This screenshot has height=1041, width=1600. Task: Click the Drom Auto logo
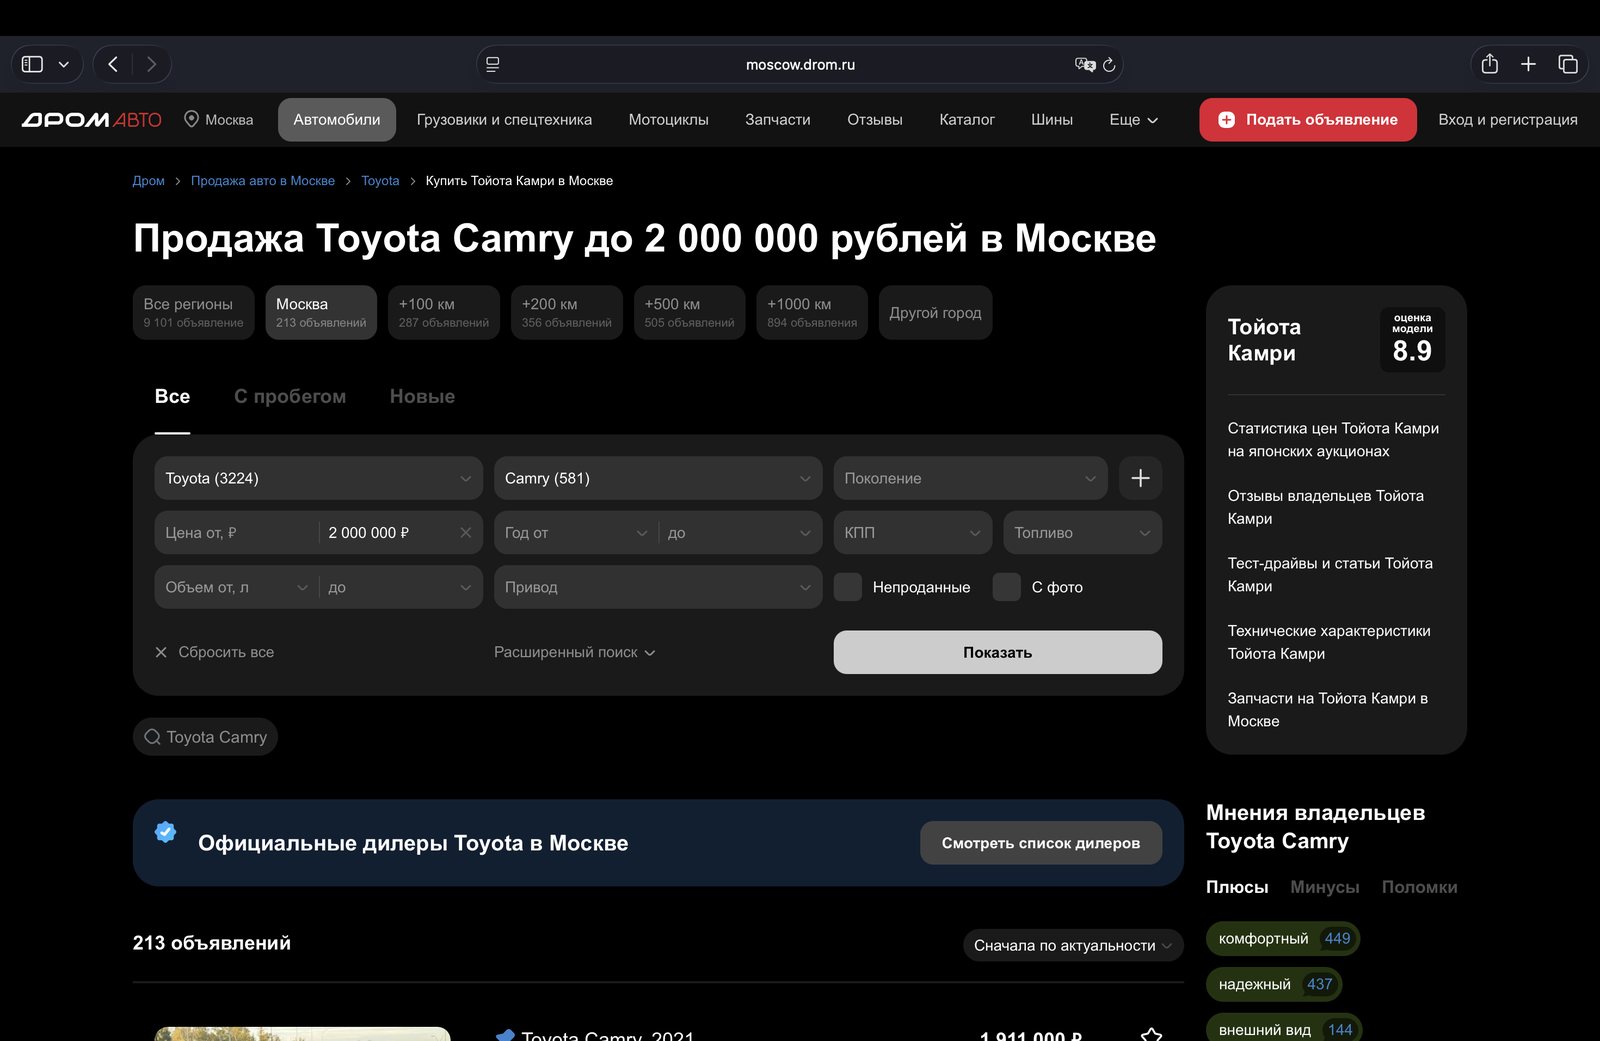[x=92, y=120]
